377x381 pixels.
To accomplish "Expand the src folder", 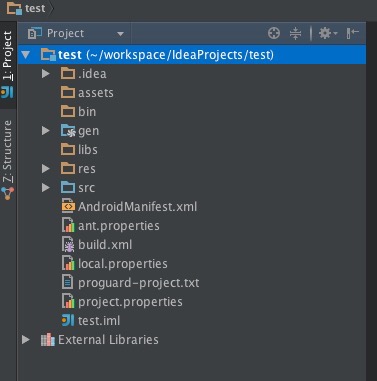I will [x=46, y=187].
